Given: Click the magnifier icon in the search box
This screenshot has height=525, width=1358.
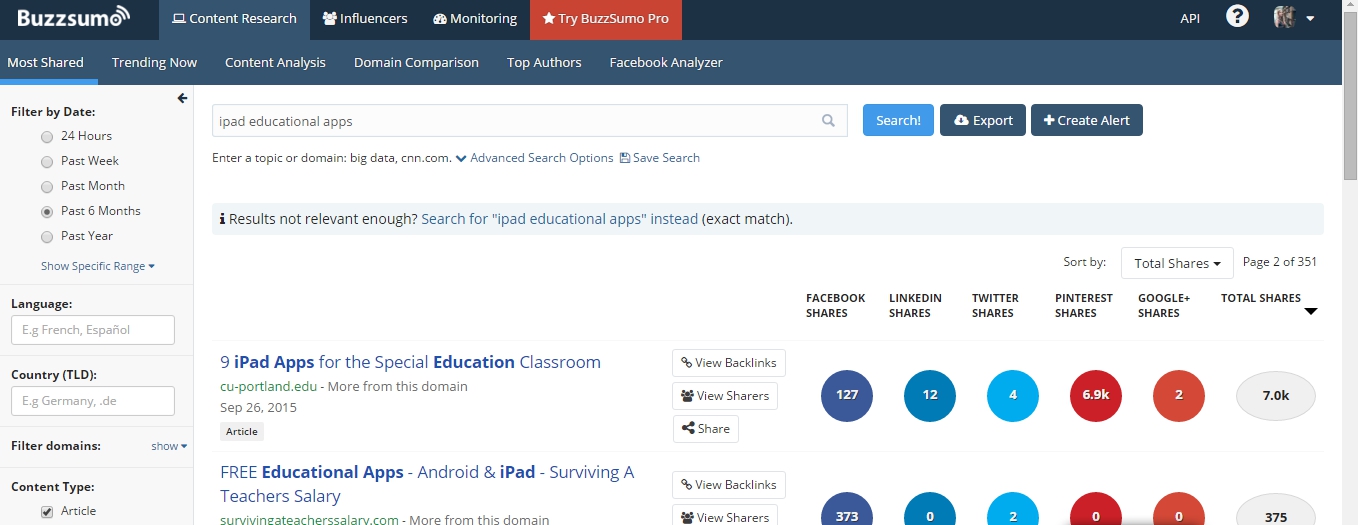Looking at the screenshot, I should (x=828, y=121).
